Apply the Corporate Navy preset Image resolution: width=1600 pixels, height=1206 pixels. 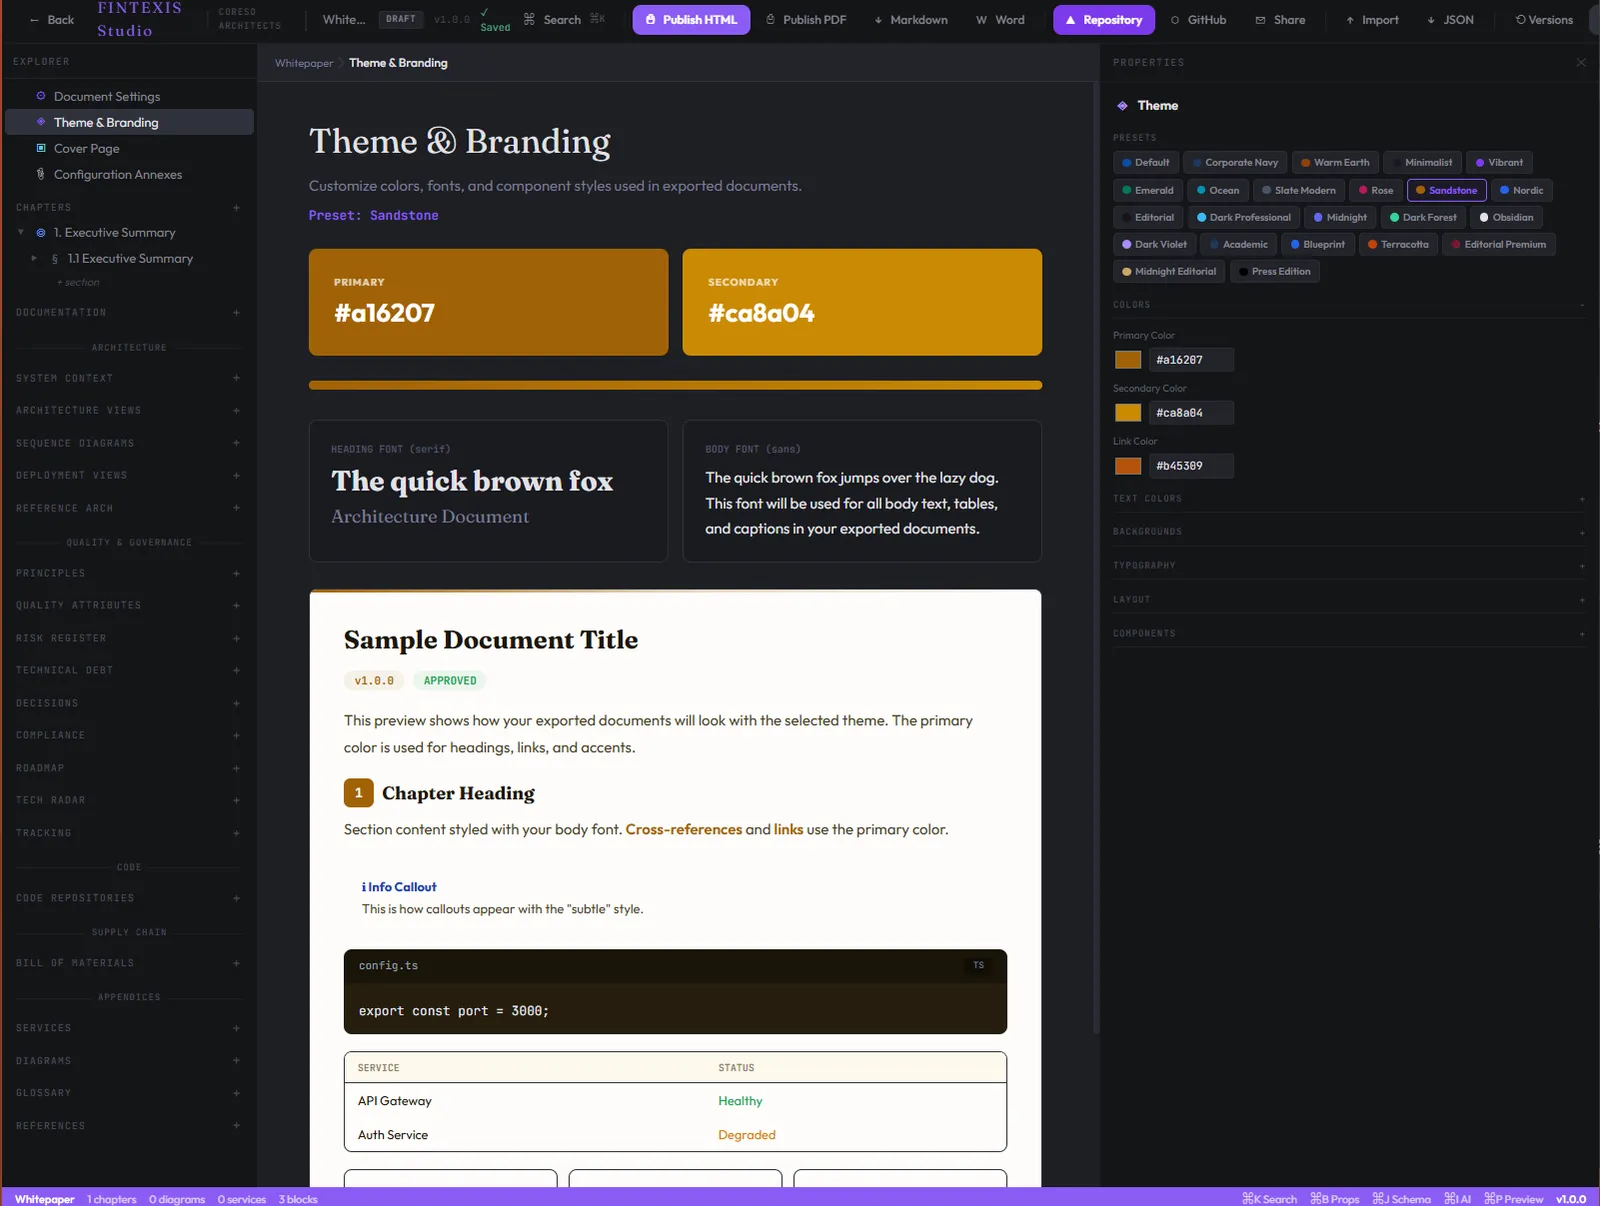pos(1235,162)
